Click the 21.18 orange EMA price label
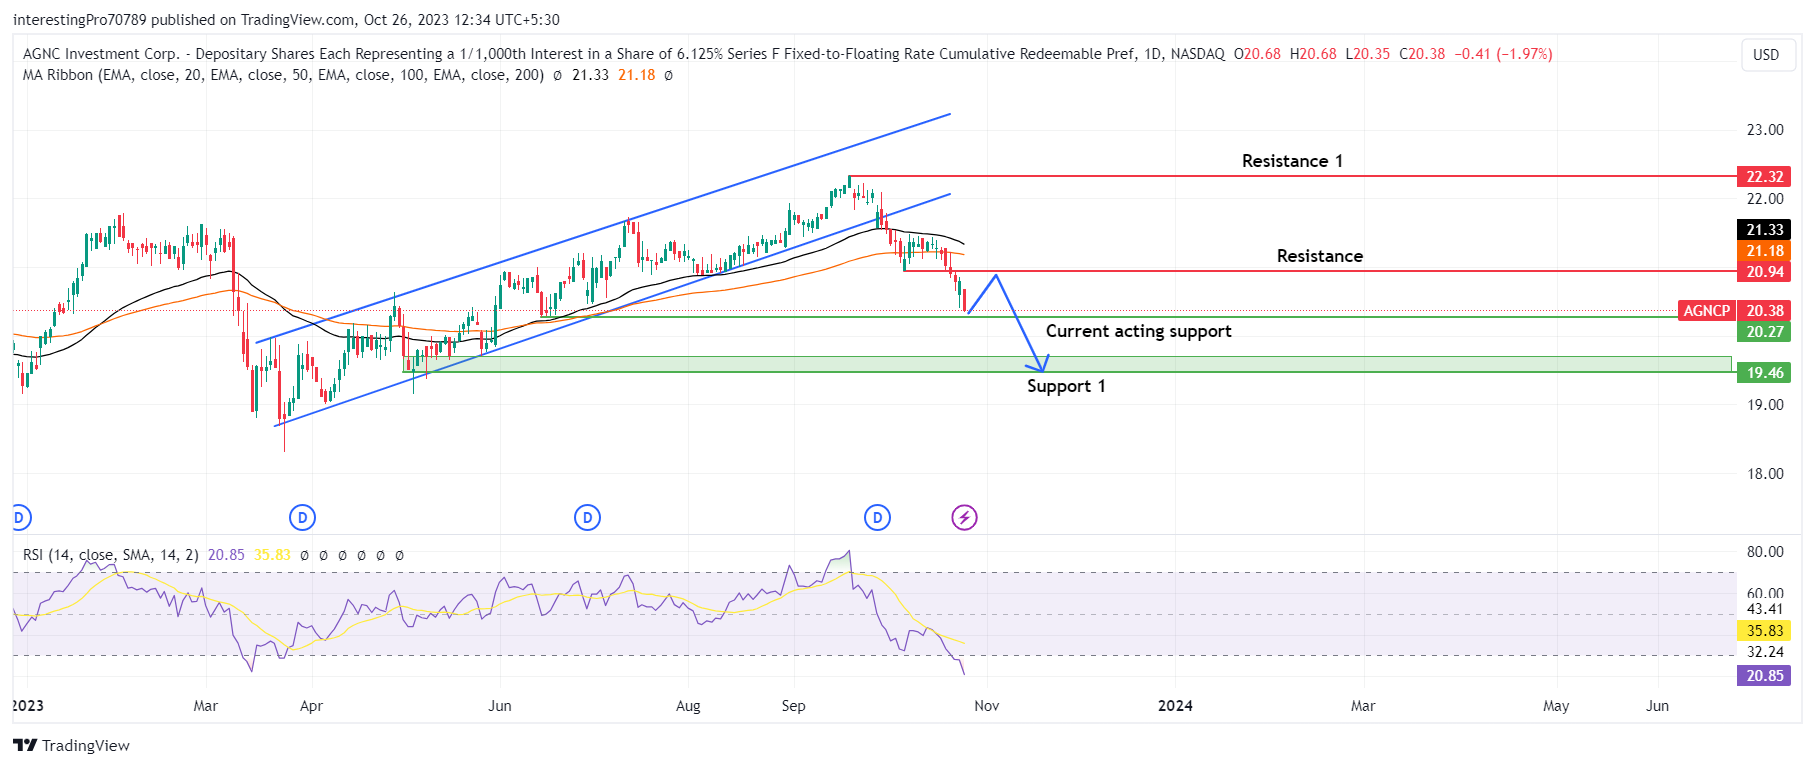This screenshot has height=767, width=1815. [x=1764, y=251]
